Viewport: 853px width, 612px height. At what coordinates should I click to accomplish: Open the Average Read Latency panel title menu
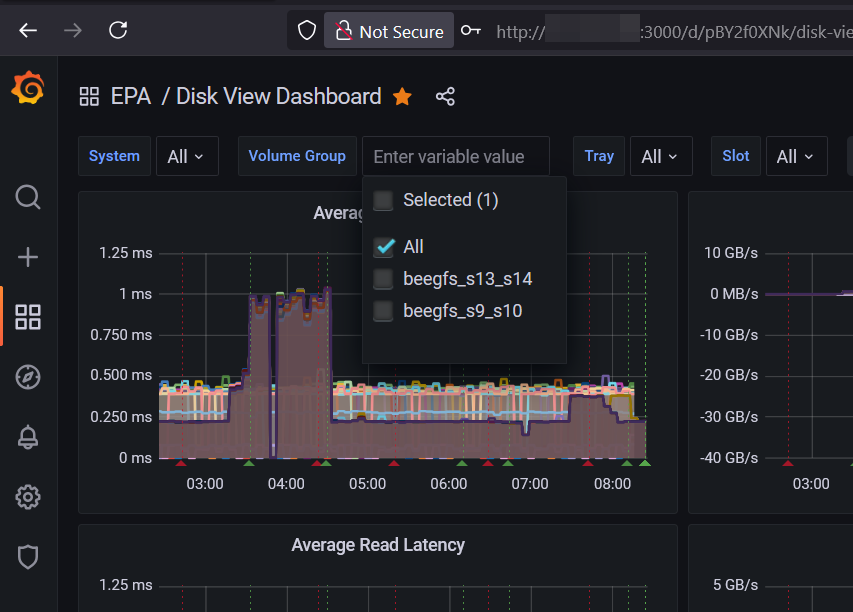(x=378, y=545)
